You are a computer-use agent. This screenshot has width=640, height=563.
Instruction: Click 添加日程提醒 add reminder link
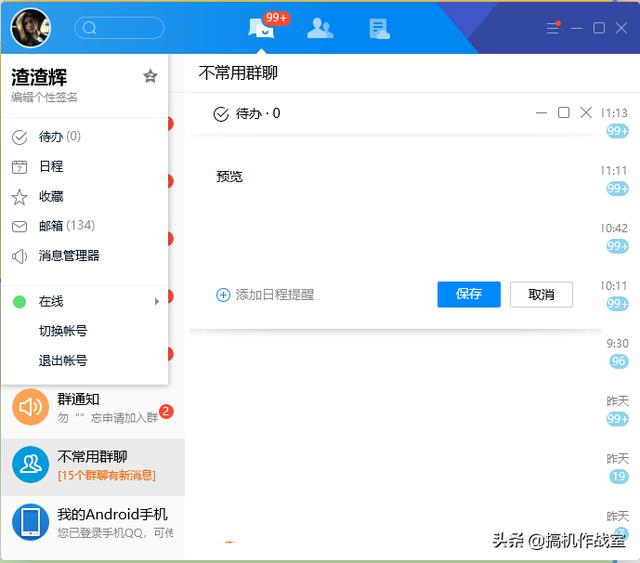coord(275,295)
